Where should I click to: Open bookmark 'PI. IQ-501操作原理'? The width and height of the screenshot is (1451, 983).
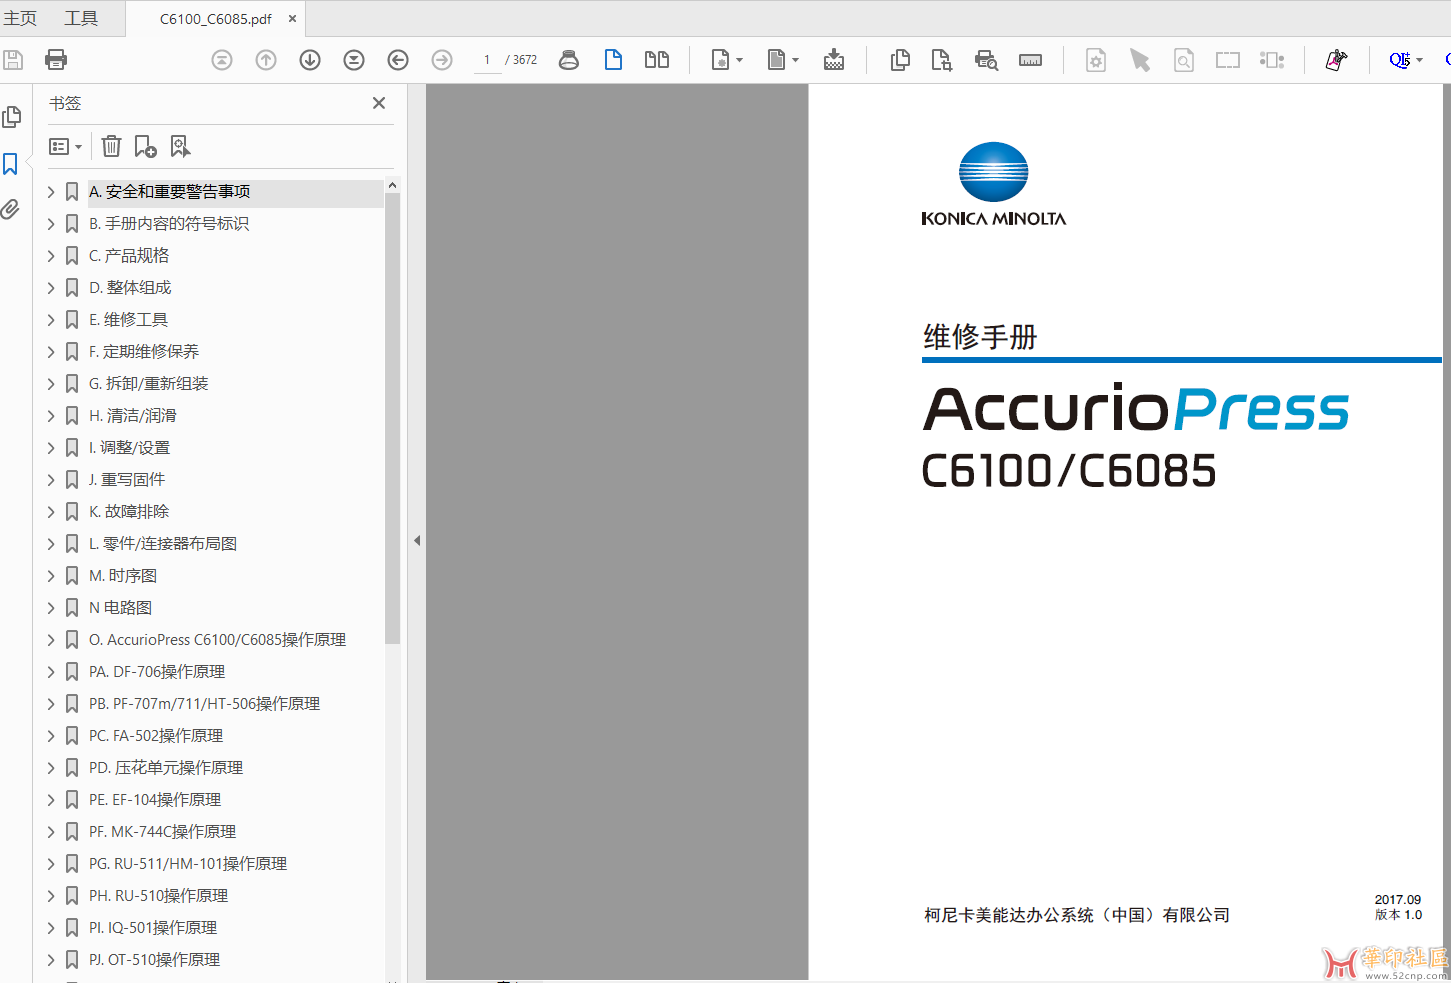[x=153, y=928]
